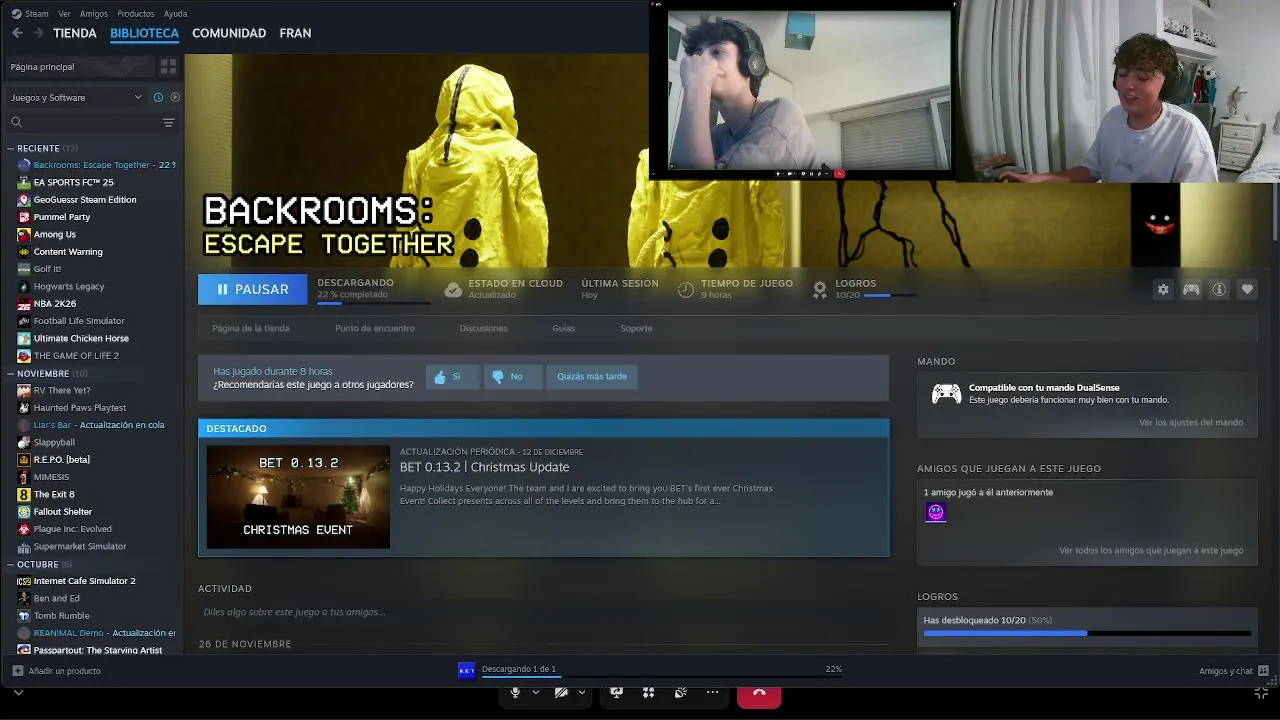Open the Steam menu

point(30,14)
